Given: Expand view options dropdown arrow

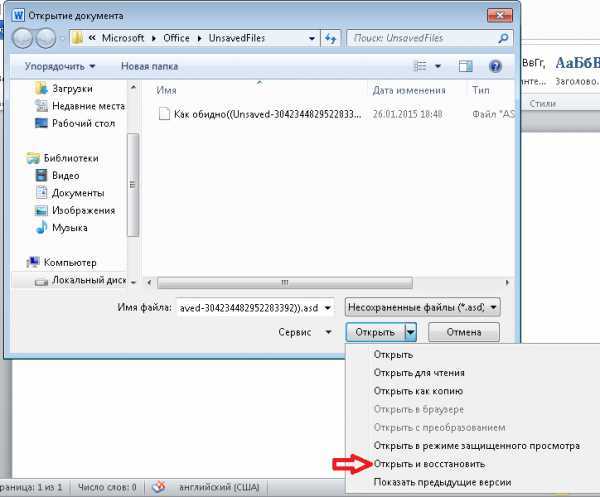Looking at the screenshot, I should (x=438, y=66).
